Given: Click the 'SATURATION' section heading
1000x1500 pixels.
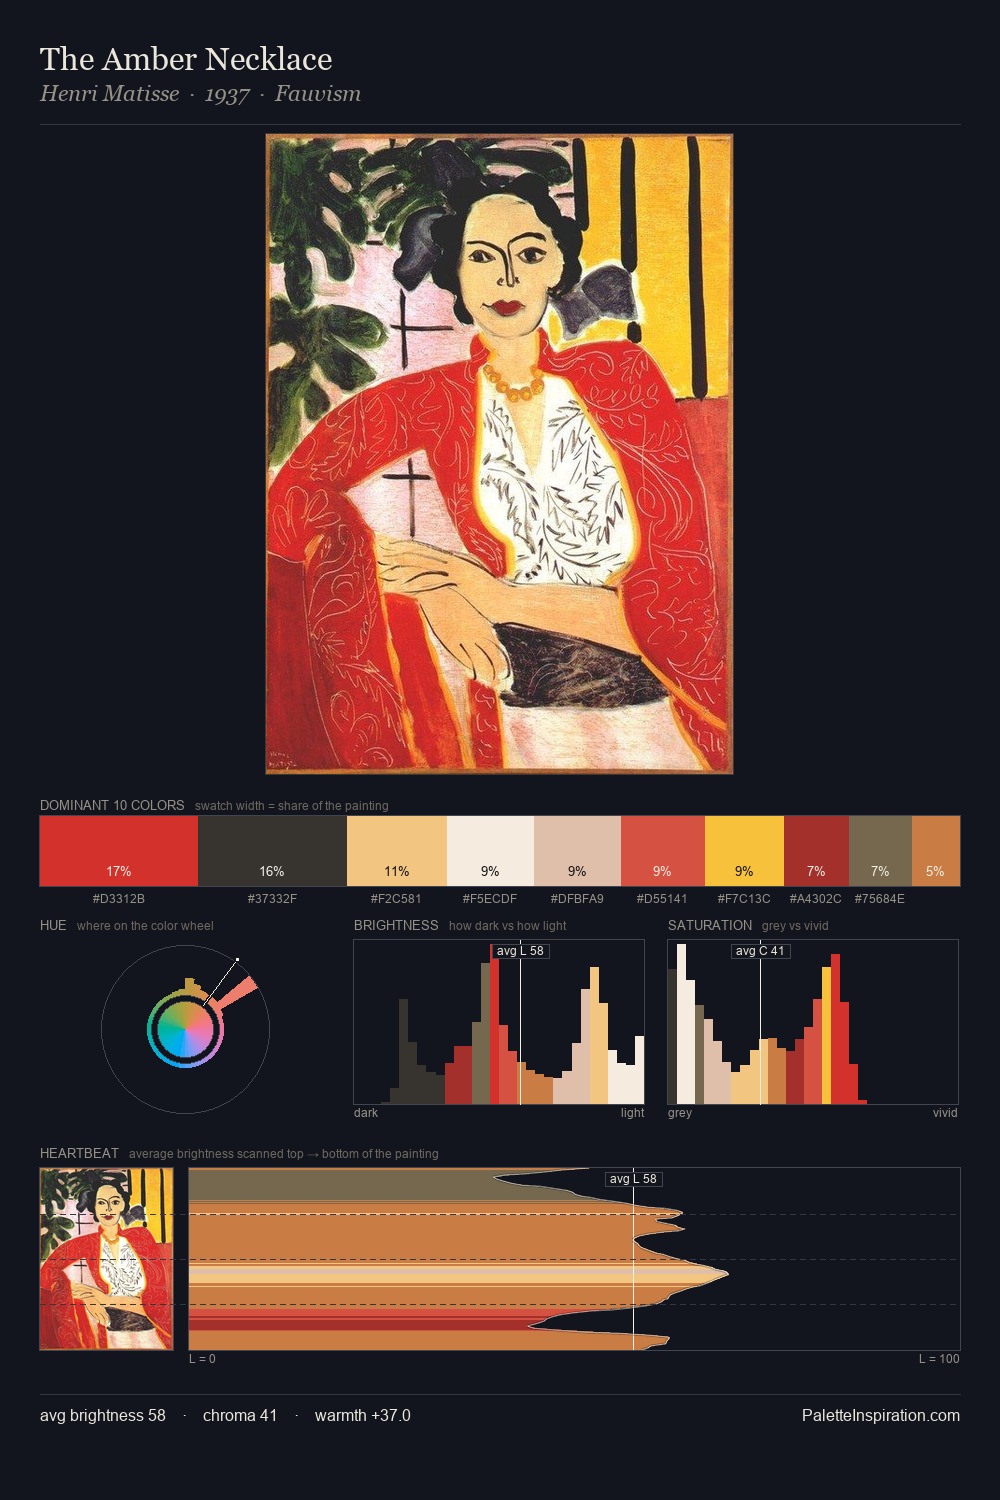Looking at the screenshot, I should pyautogui.click(x=710, y=925).
